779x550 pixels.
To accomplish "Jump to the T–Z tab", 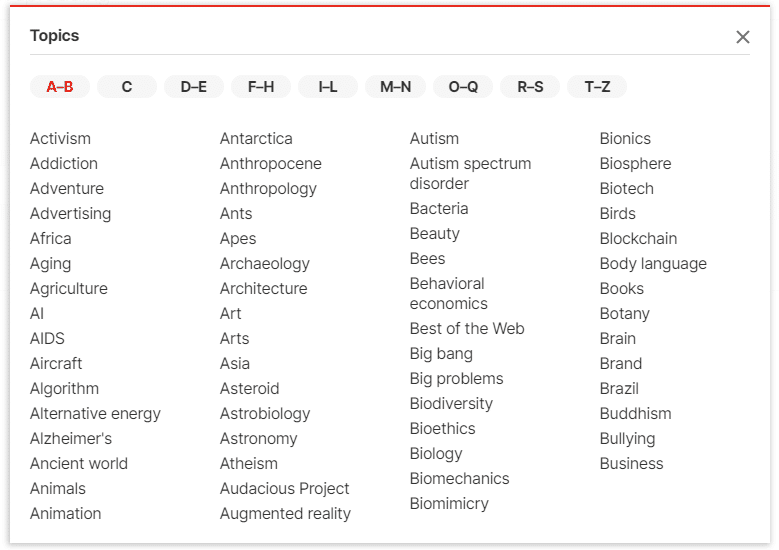I will click(x=597, y=87).
